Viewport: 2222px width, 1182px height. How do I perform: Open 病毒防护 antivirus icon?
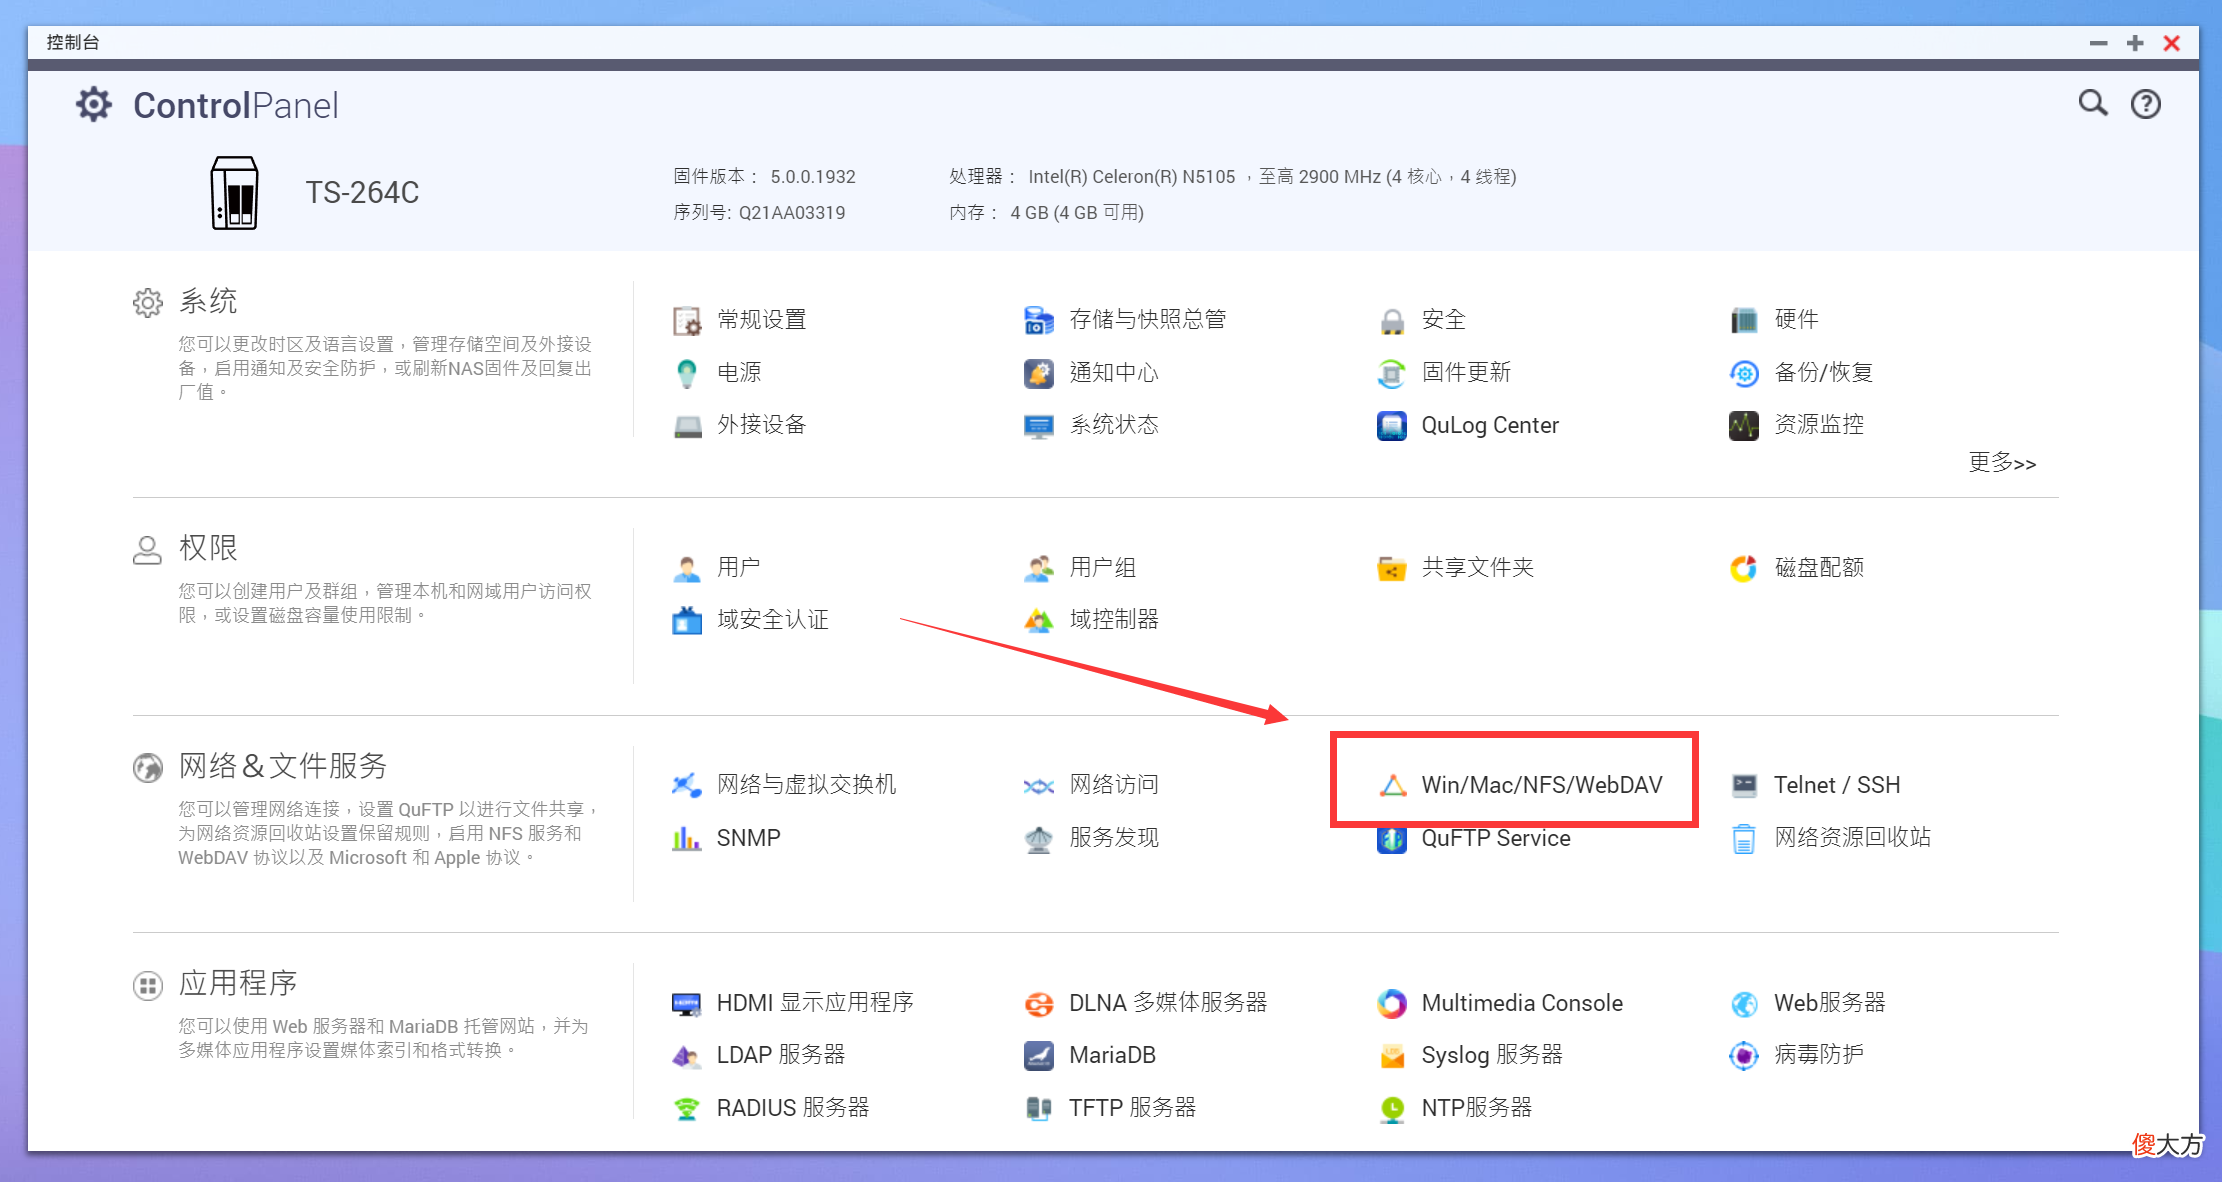[x=1744, y=1056]
